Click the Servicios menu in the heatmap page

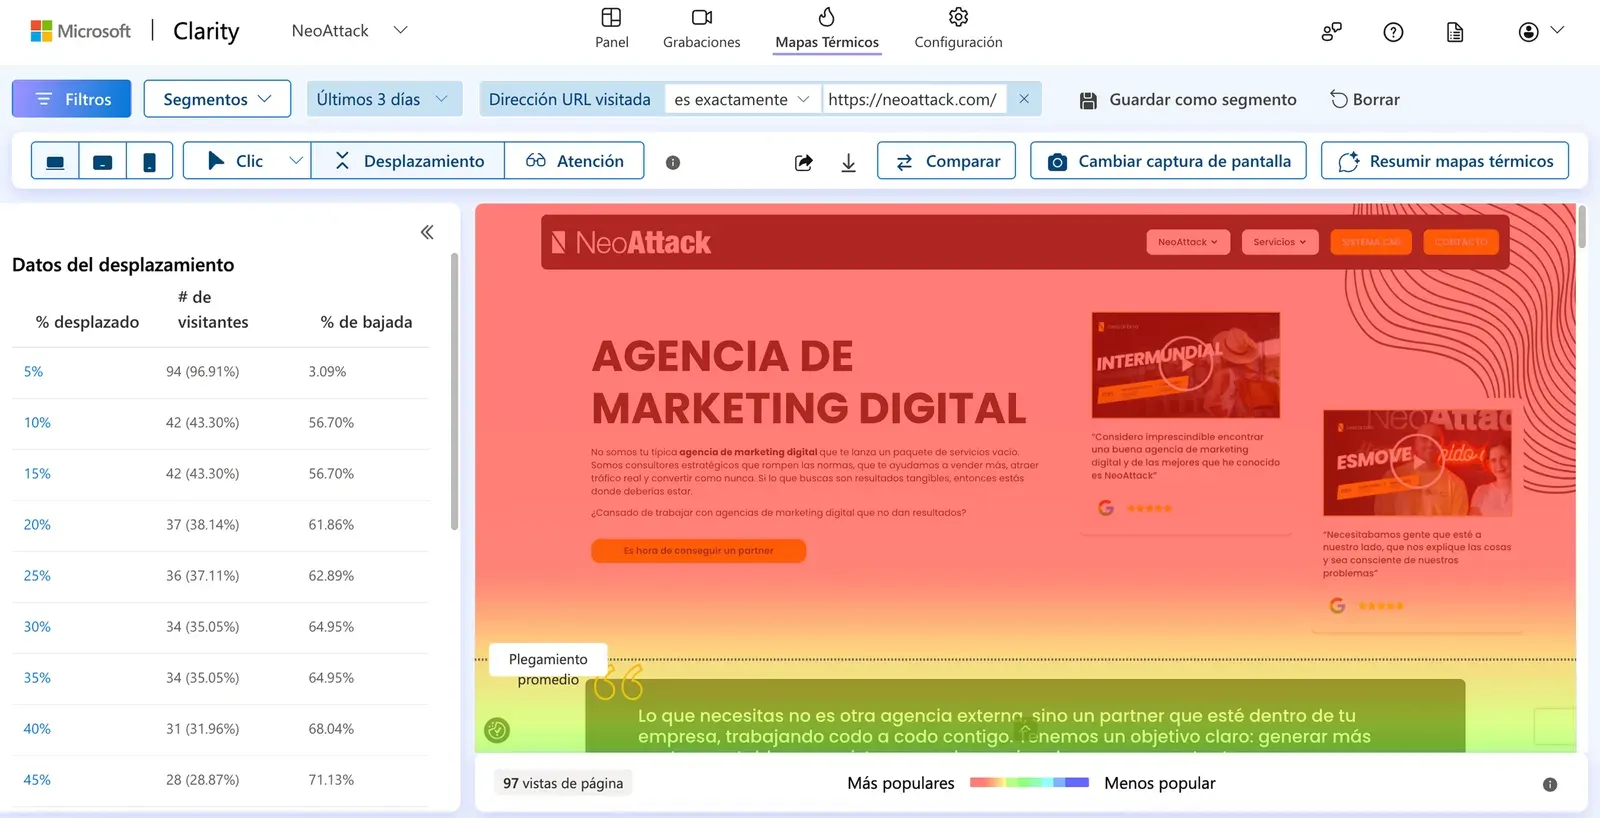(x=1279, y=242)
